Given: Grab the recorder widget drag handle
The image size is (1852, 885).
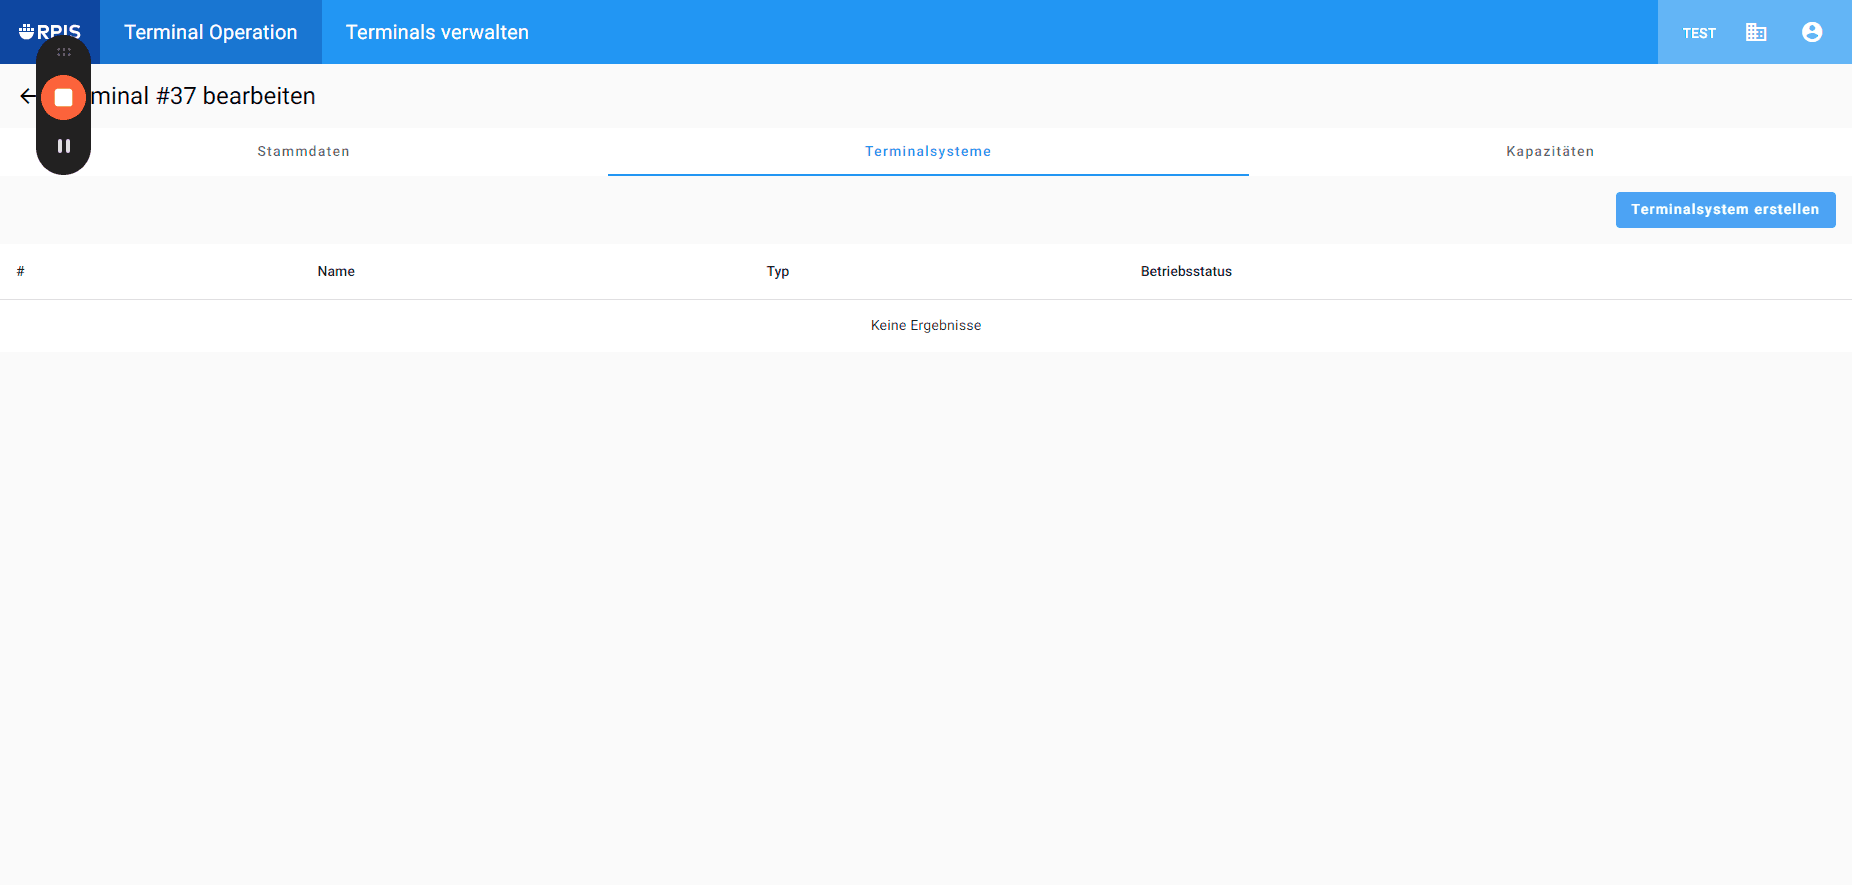Looking at the screenshot, I should (x=64, y=52).
